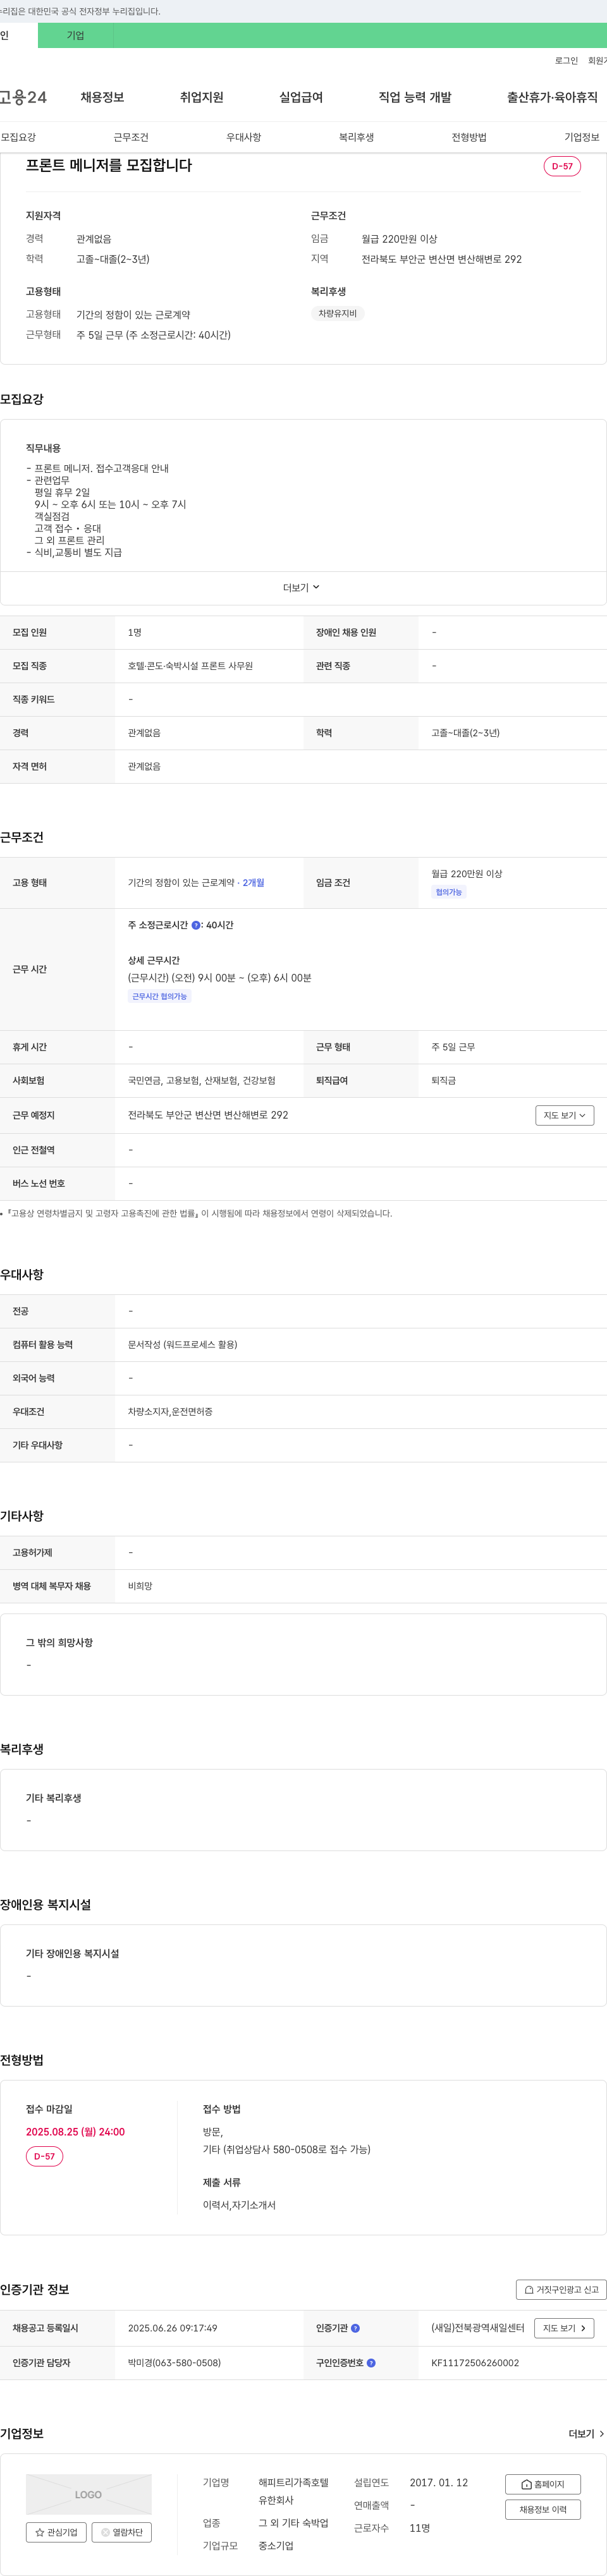Click the 해피트리가족호텔 유한회사 company name

[x=293, y=2491]
